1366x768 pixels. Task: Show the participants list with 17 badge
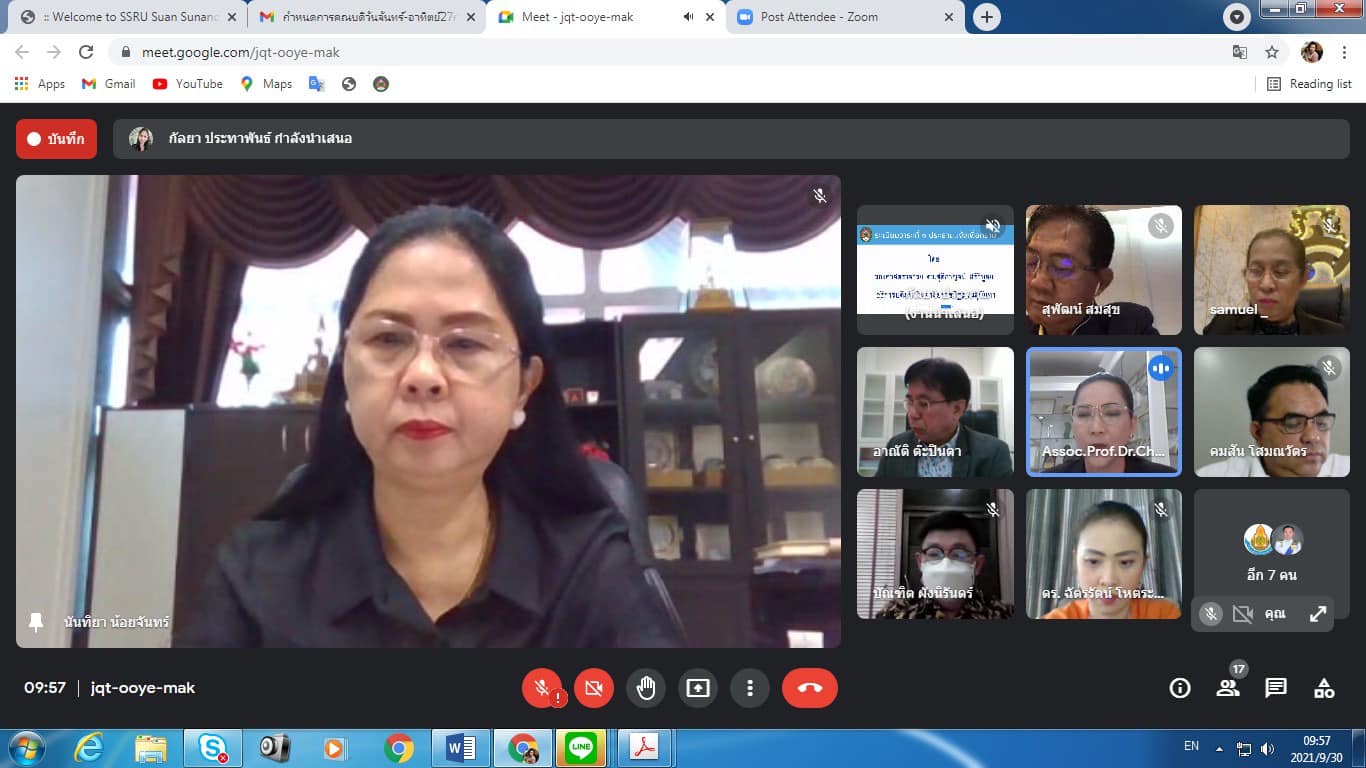(1228, 688)
